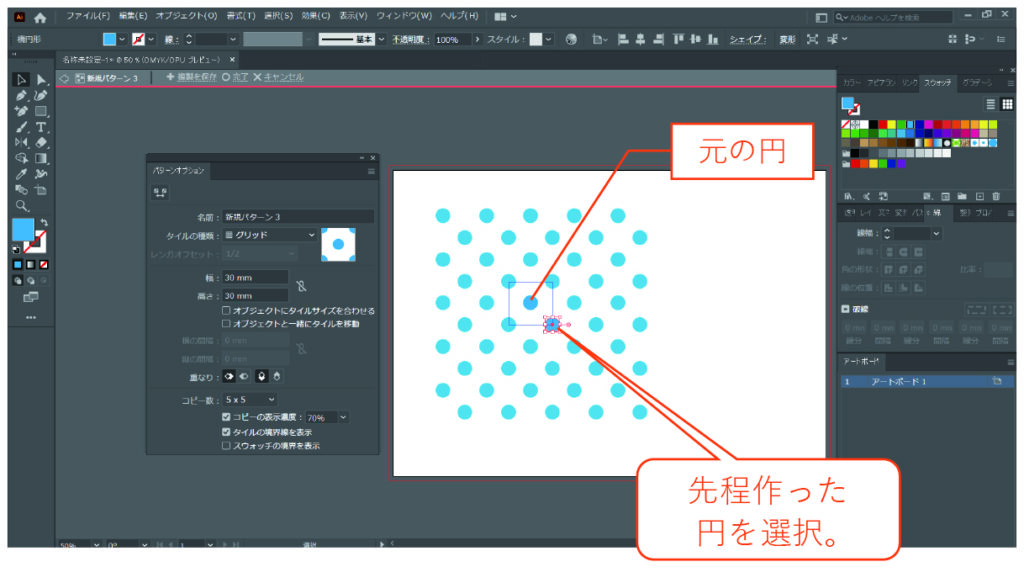Viewport: 1024px width, 583px height.
Task: Enable 'オブジェクトにタイルサイズを合わせる' checkbox
Action: click(226, 311)
